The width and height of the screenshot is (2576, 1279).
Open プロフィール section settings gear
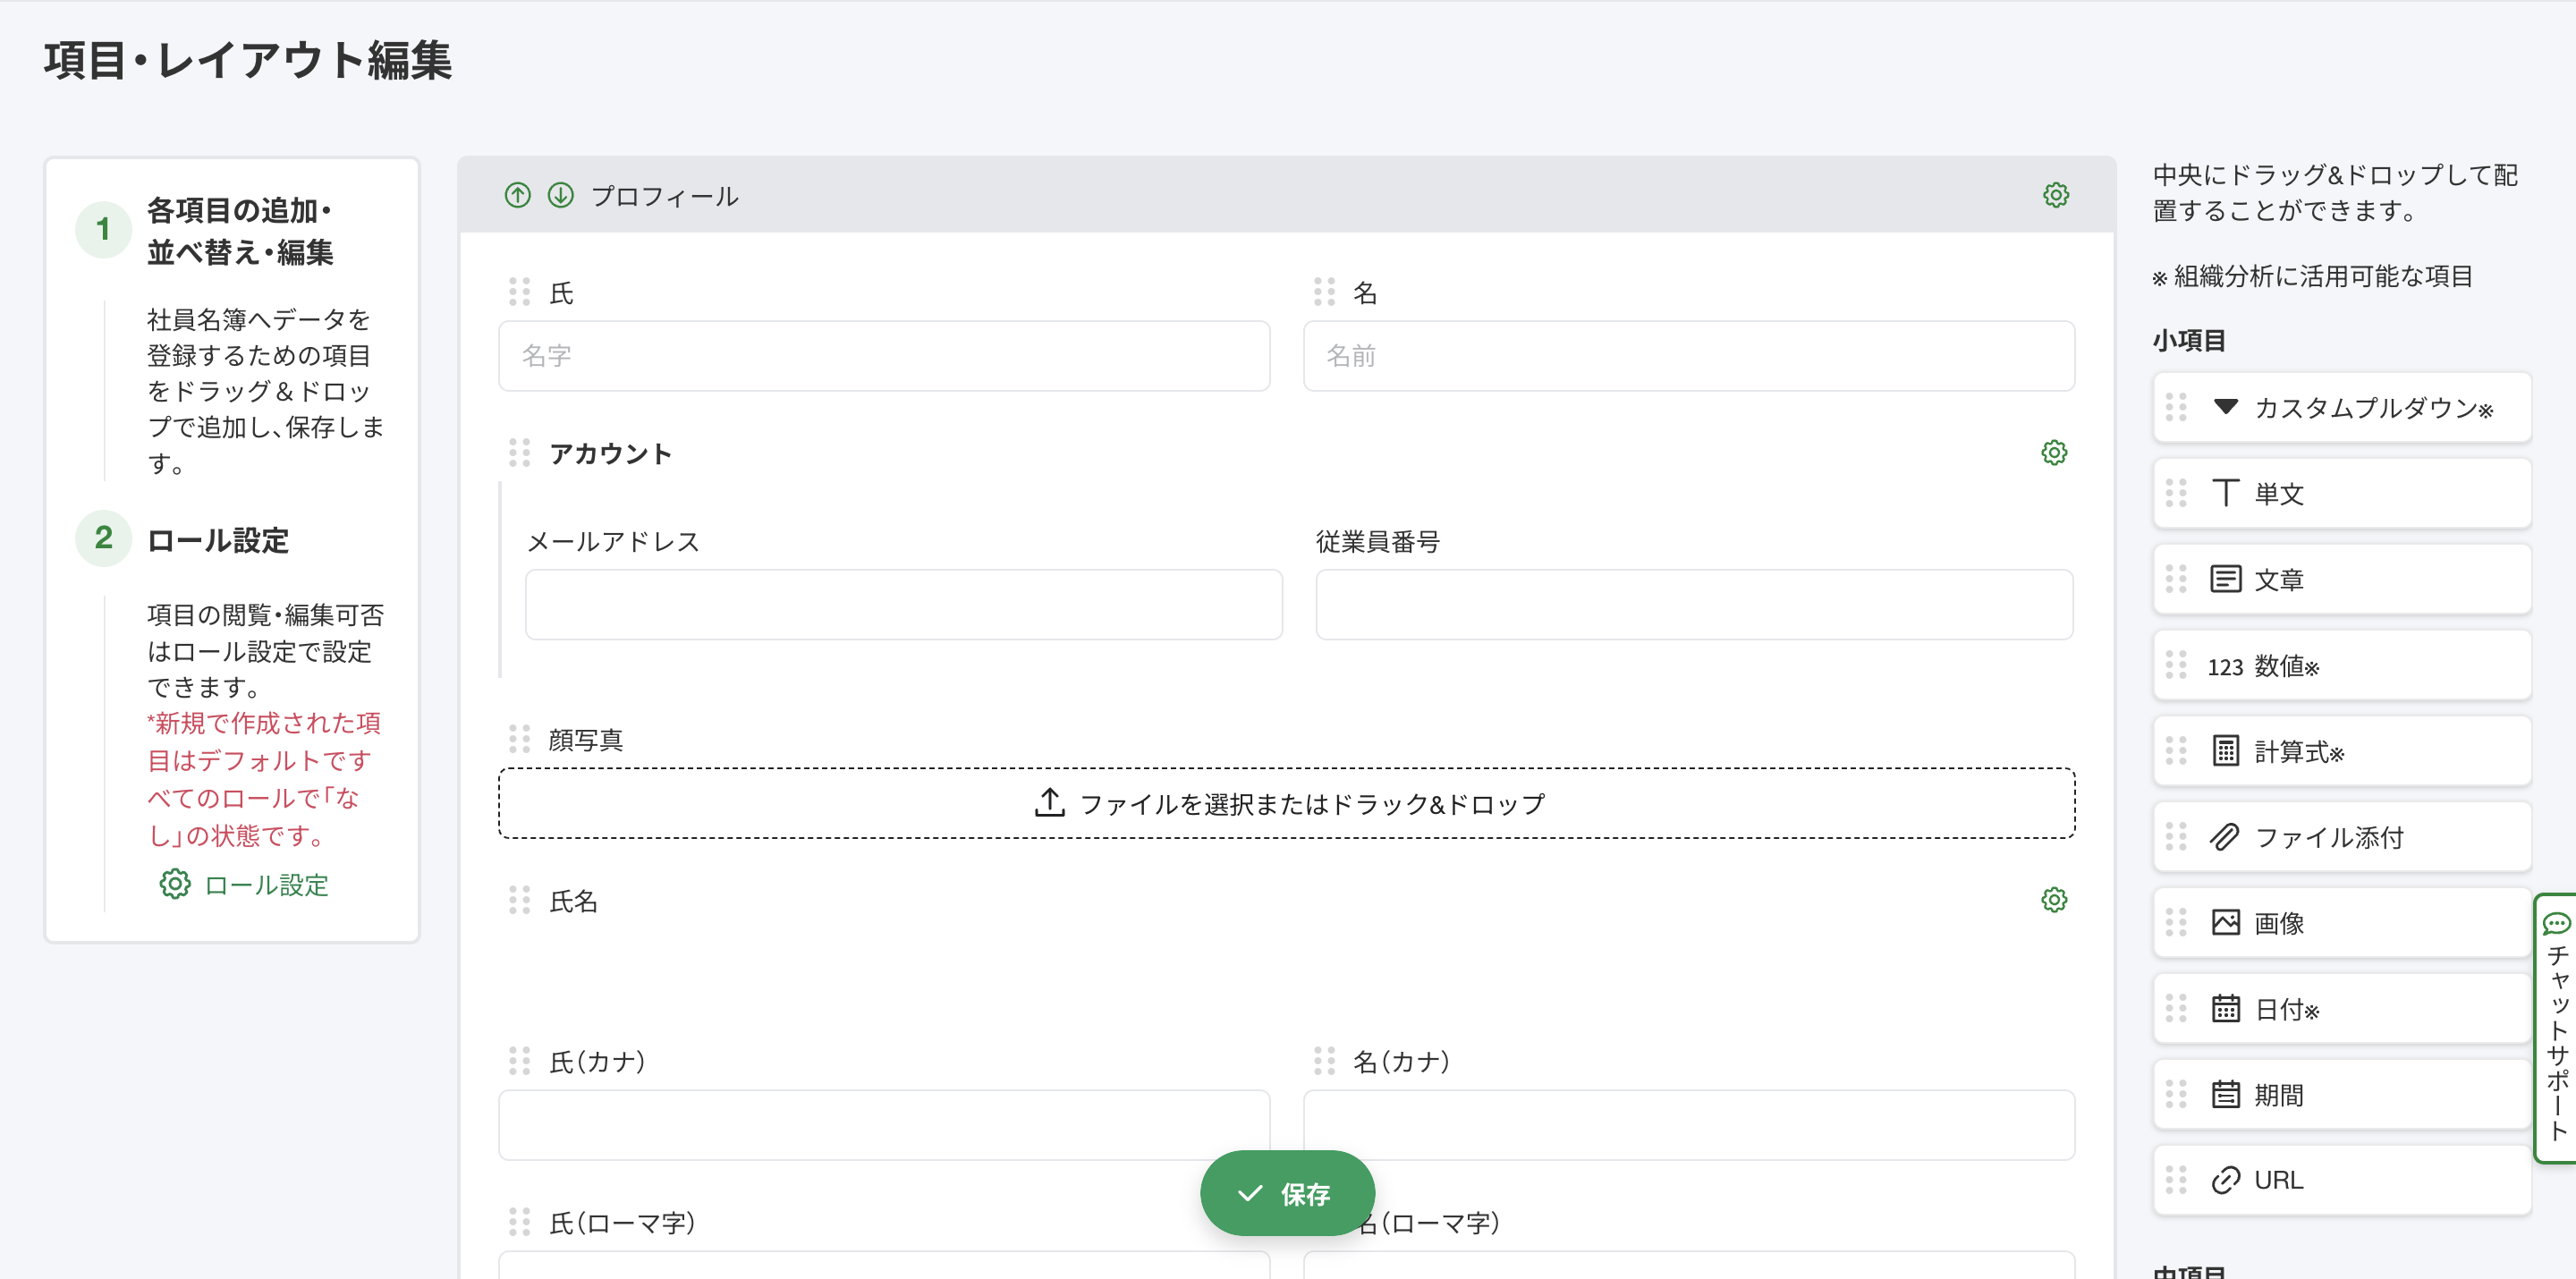[x=2055, y=195]
